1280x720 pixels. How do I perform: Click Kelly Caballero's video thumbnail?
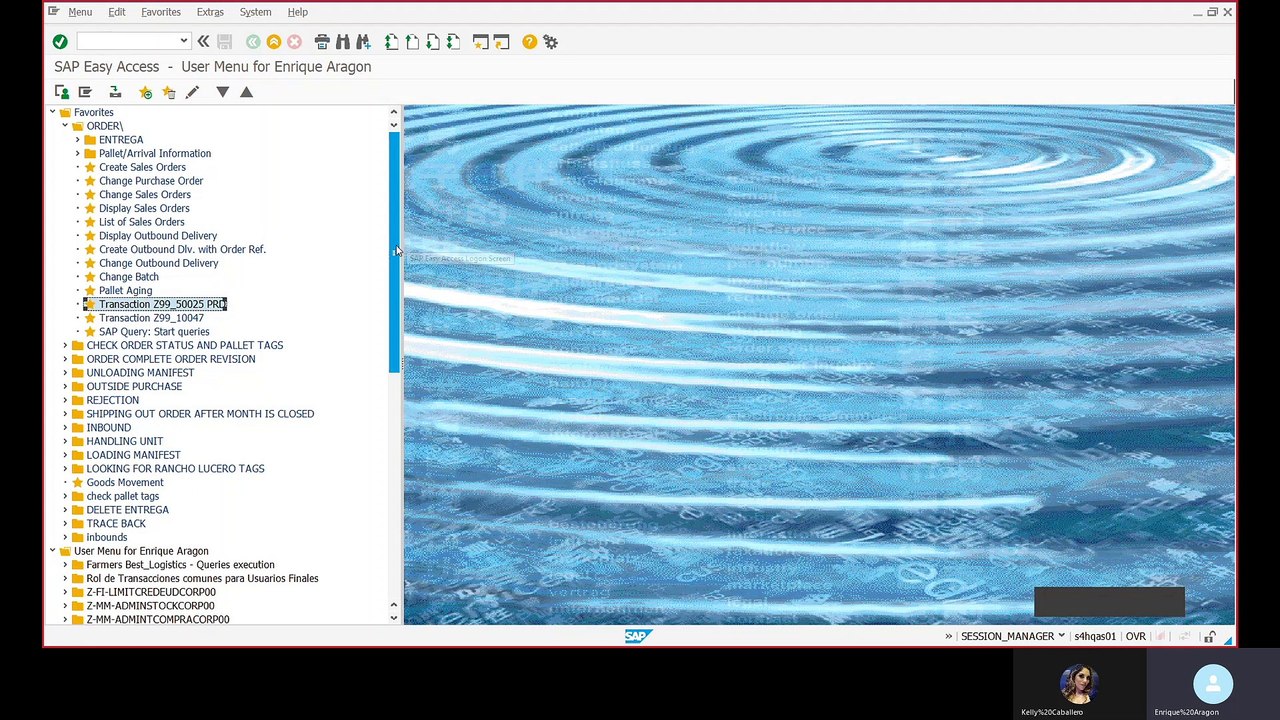[1080, 684]
